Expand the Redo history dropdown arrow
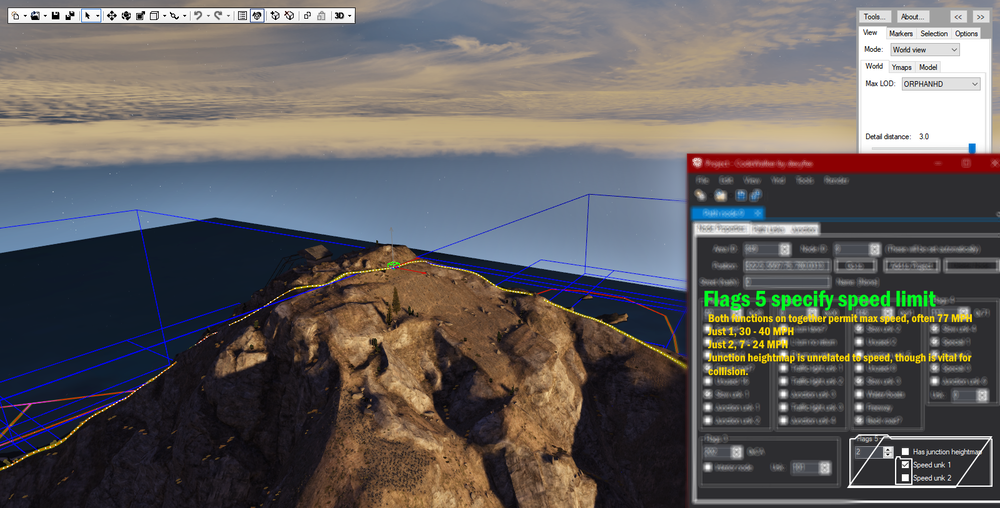Viewport: 1000px width, 508px height. click(x=228, y=16)
